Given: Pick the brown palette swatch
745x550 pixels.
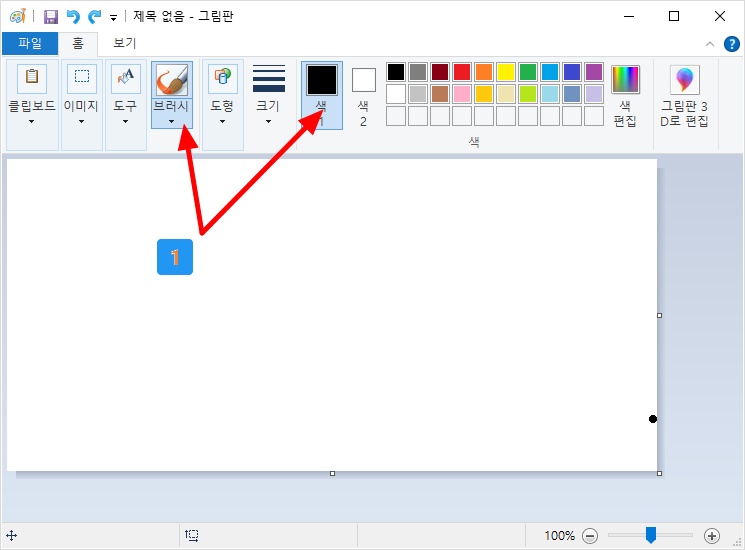Looking at the screenshot, I should [440, 94].
